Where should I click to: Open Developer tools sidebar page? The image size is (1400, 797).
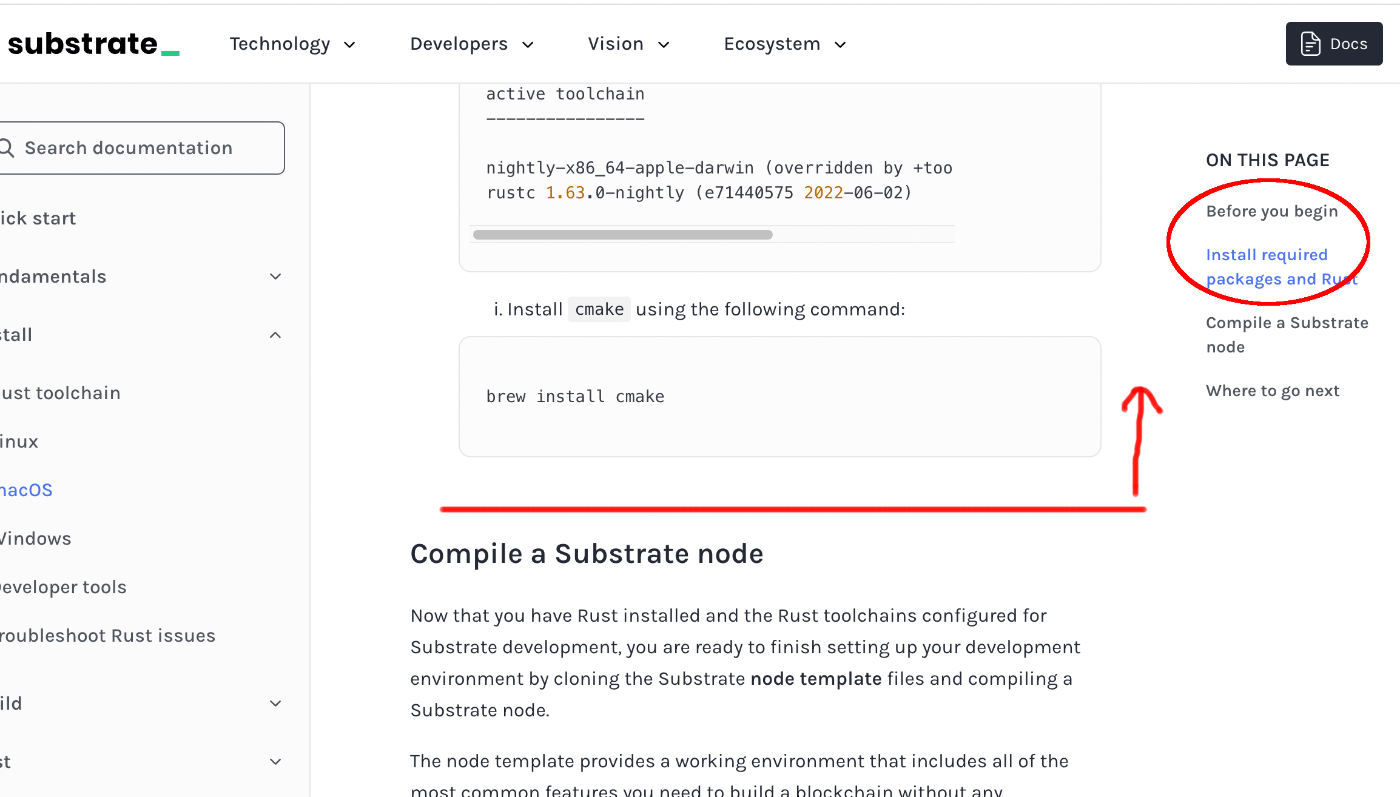pyautogui.click(x=63, y=587)
